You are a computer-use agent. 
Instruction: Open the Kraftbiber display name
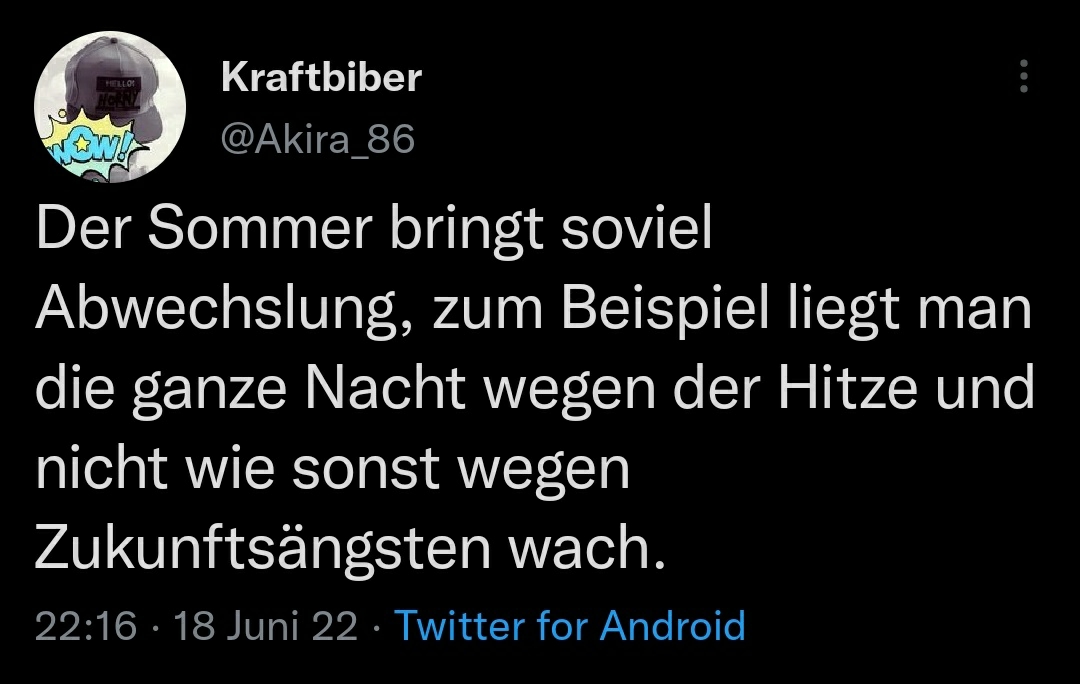click(x=321, y=77)
